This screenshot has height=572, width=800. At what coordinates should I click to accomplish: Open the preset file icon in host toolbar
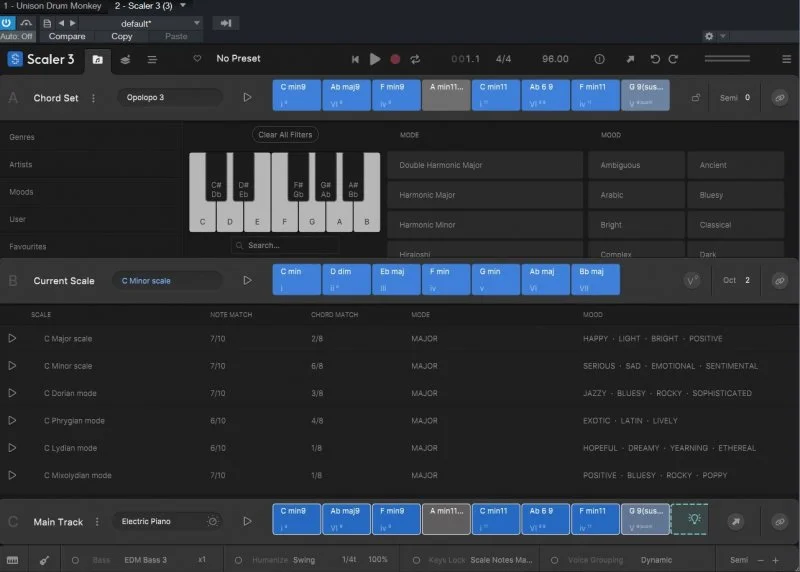(x=47, y=23)
